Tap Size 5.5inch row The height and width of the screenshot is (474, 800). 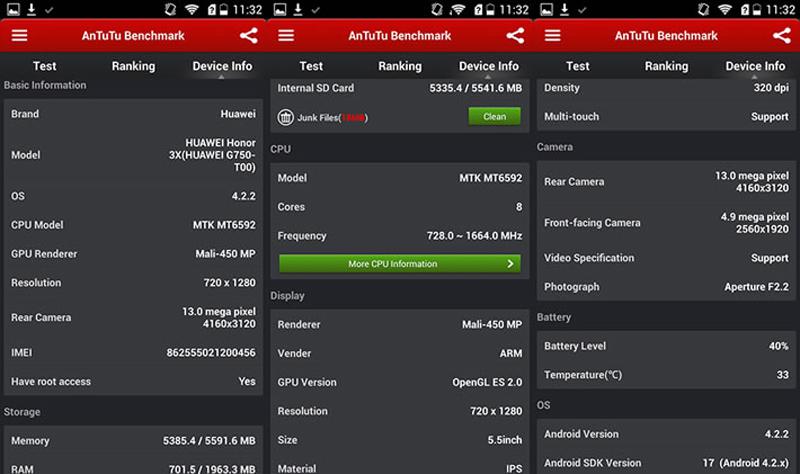400,440
